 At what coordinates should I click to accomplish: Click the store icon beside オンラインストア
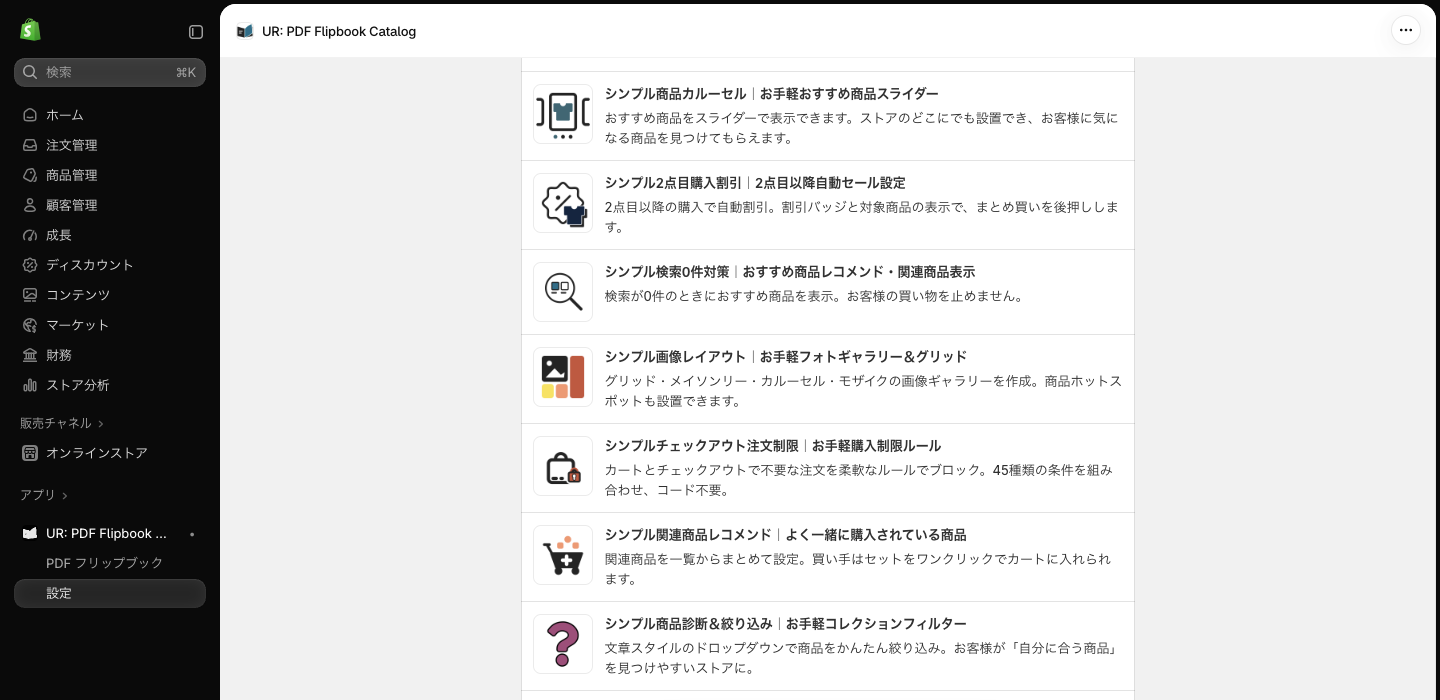pos(30,453)
